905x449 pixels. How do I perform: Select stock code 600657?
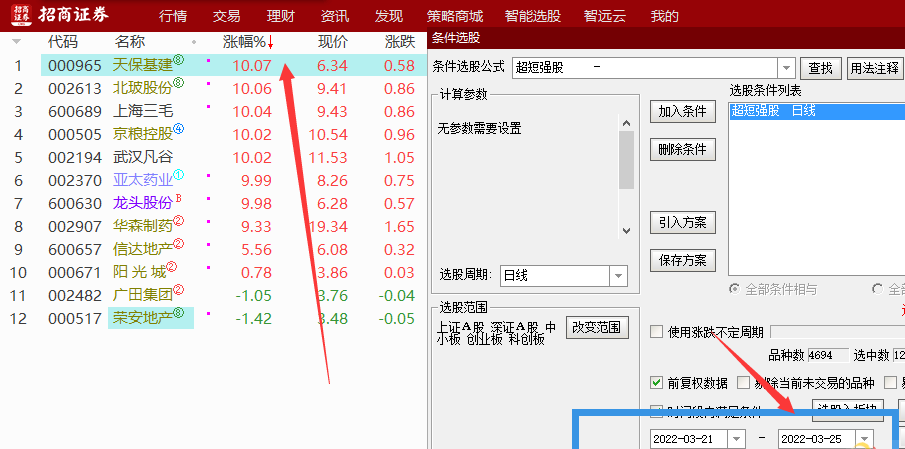coord(75,249)
